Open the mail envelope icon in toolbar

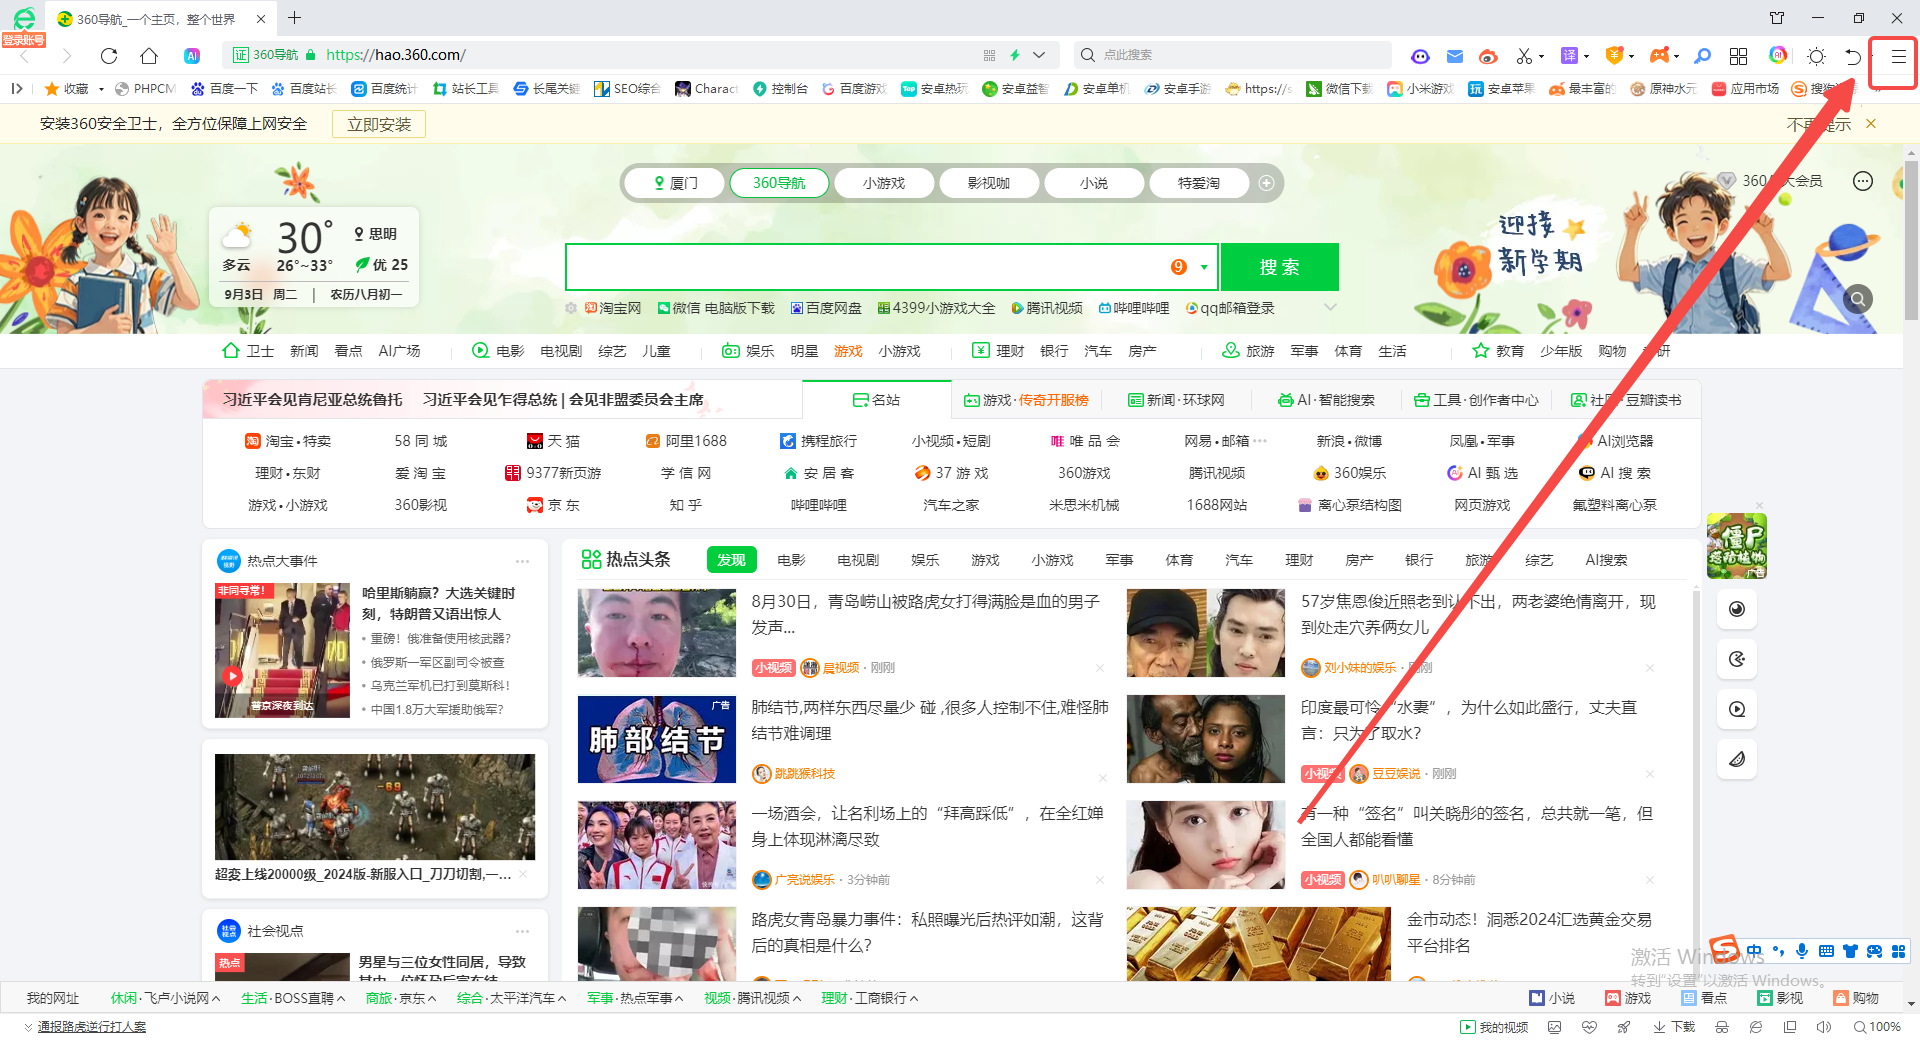click(x=1455, y=55)
